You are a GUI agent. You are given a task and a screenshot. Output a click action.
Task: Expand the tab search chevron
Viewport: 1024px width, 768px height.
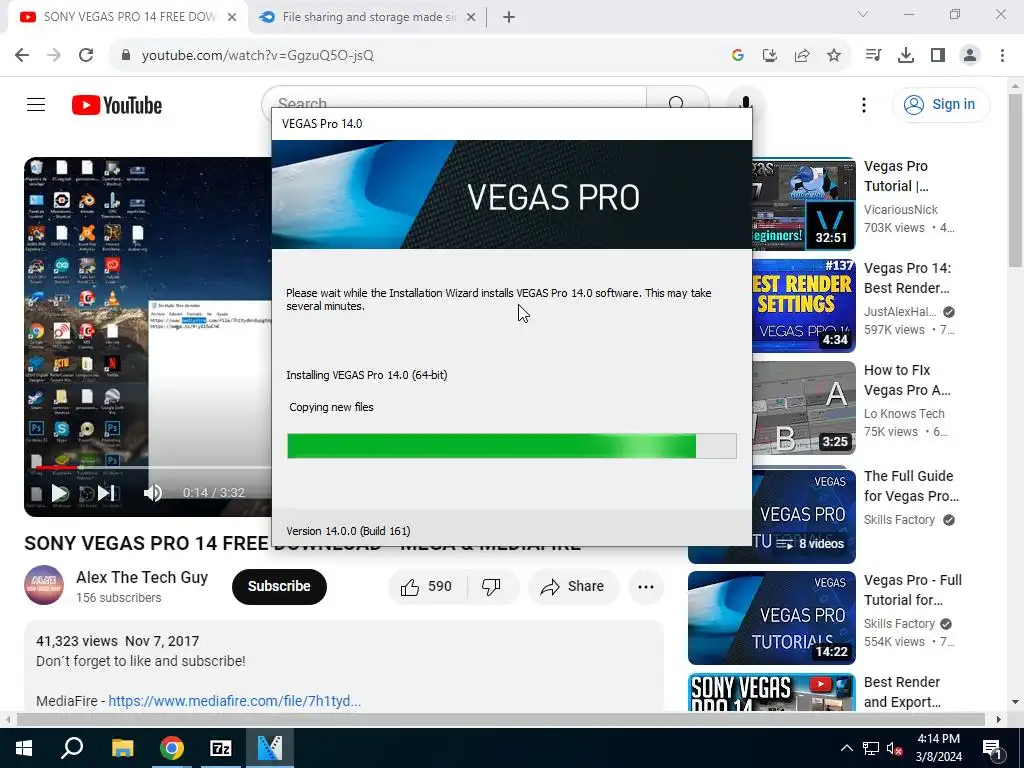pos(863,14)
